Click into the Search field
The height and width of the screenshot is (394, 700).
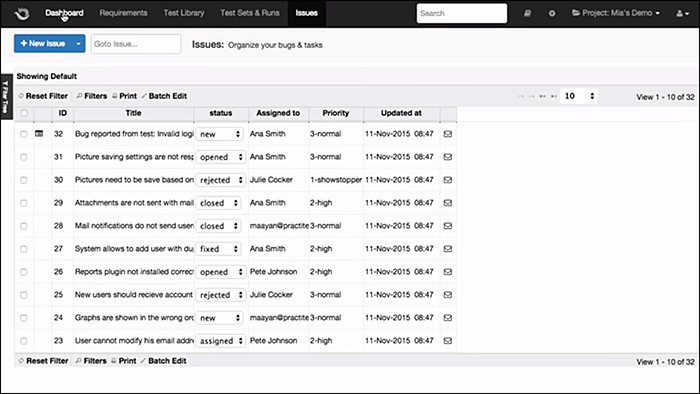[462, 13]
